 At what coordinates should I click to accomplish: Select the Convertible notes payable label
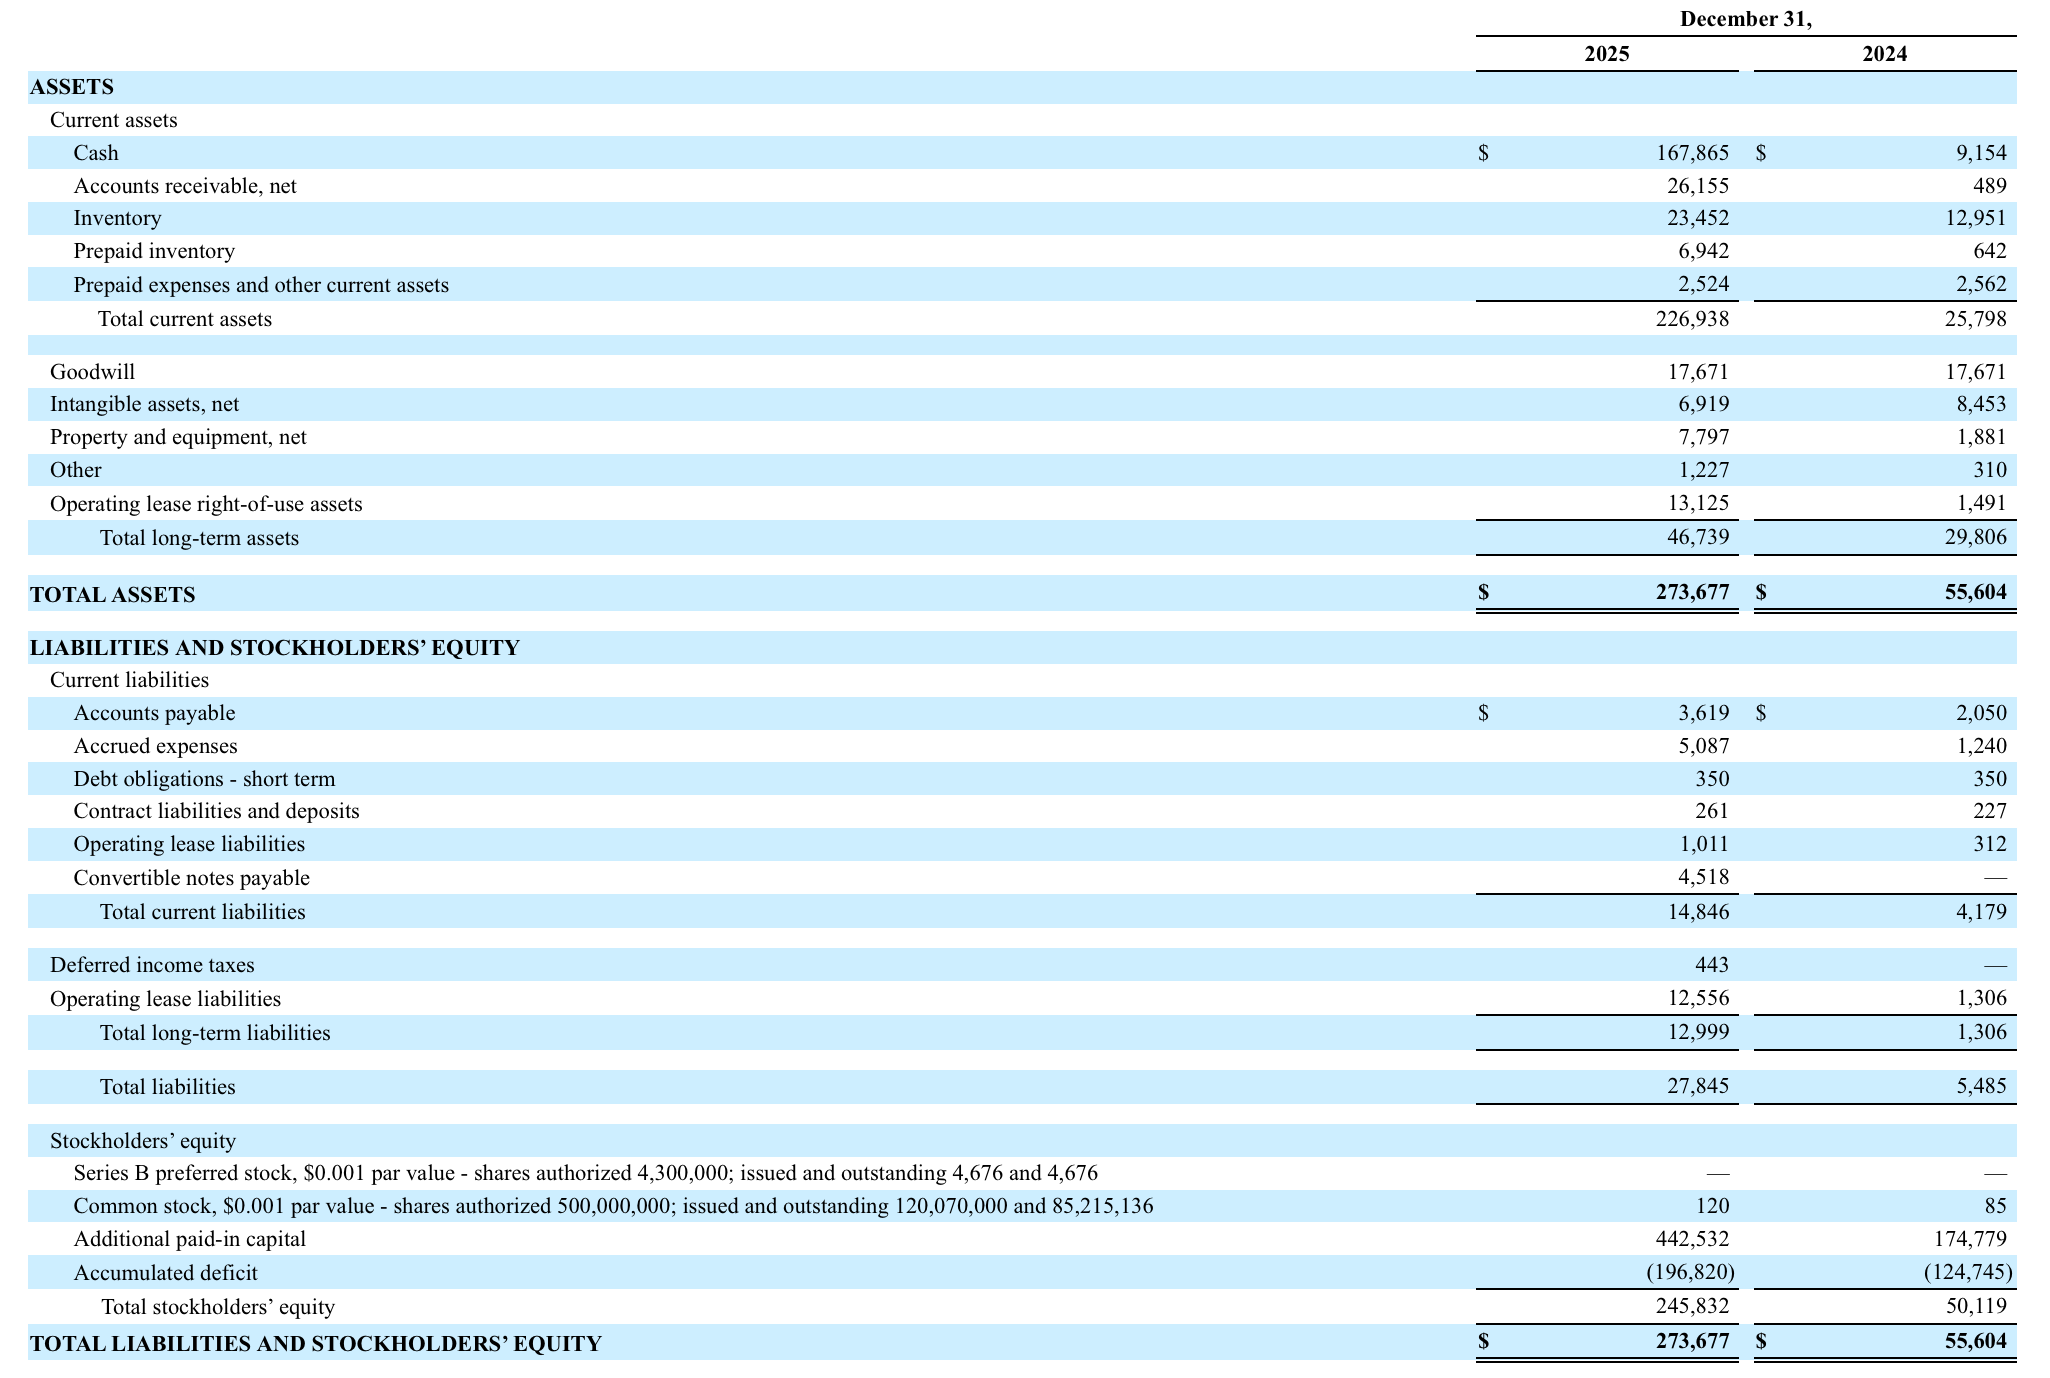[x=191, y=878]
